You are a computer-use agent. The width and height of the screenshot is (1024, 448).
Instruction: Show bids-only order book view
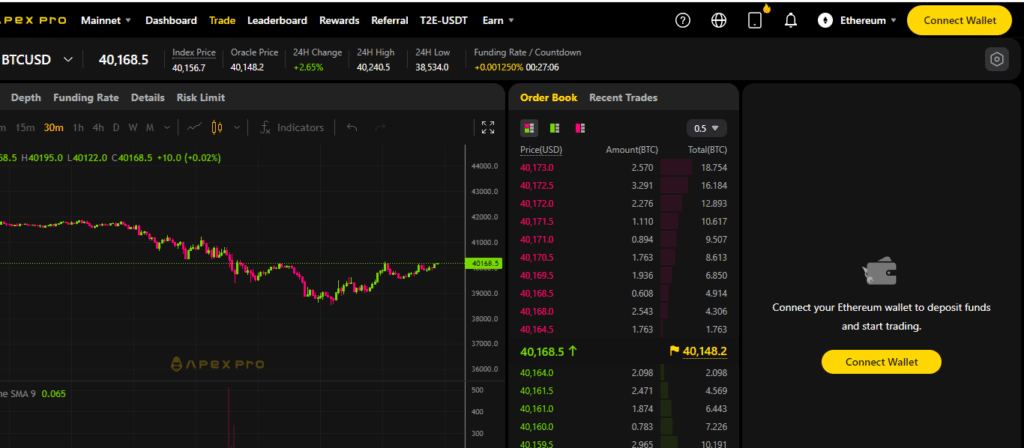pyautogui.click(x=554, y=128)
